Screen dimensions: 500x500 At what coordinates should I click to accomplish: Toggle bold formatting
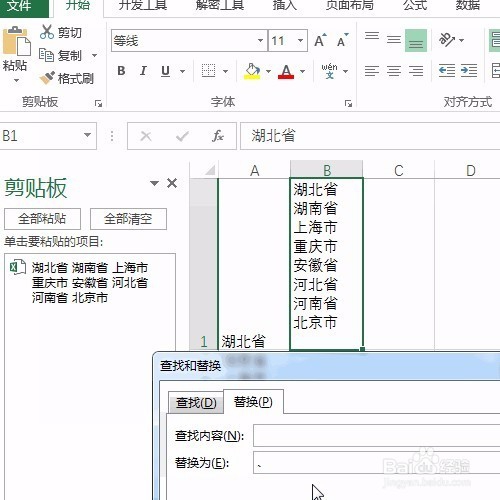(121, 71)
